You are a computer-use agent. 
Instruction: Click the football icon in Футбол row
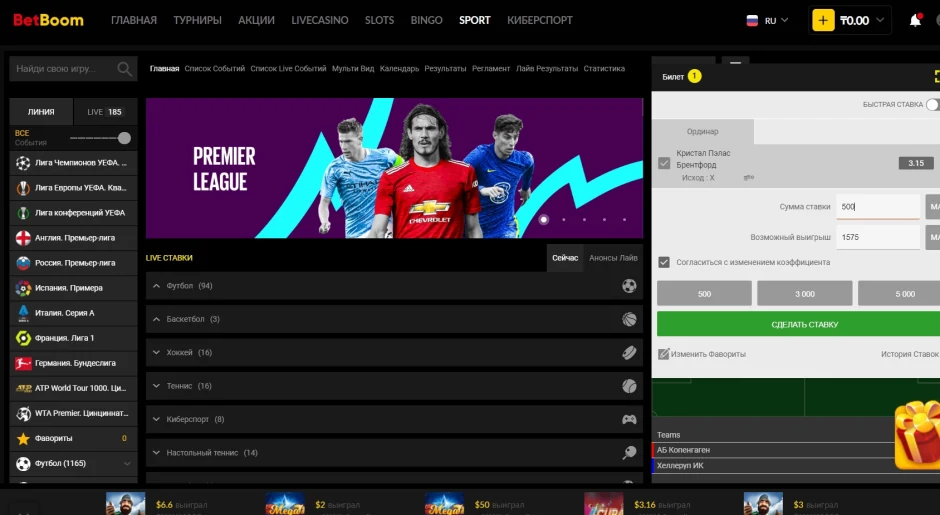pyautogui.click(x=629, y=286)
